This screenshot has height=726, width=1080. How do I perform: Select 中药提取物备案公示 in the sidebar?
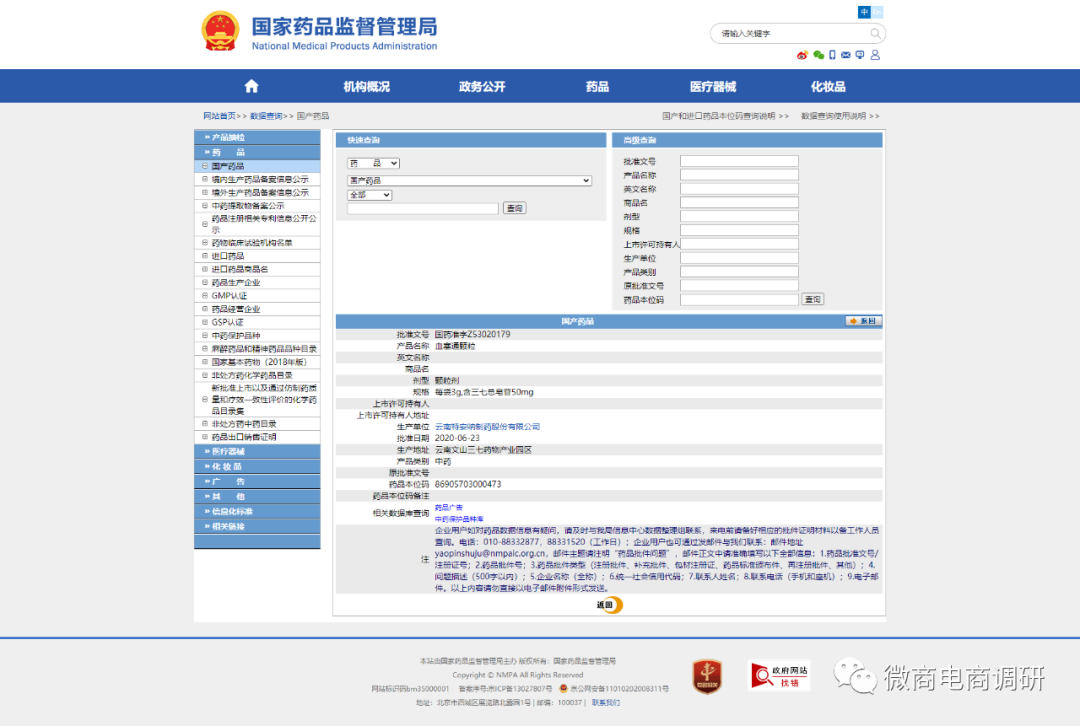tap(248, 206)
